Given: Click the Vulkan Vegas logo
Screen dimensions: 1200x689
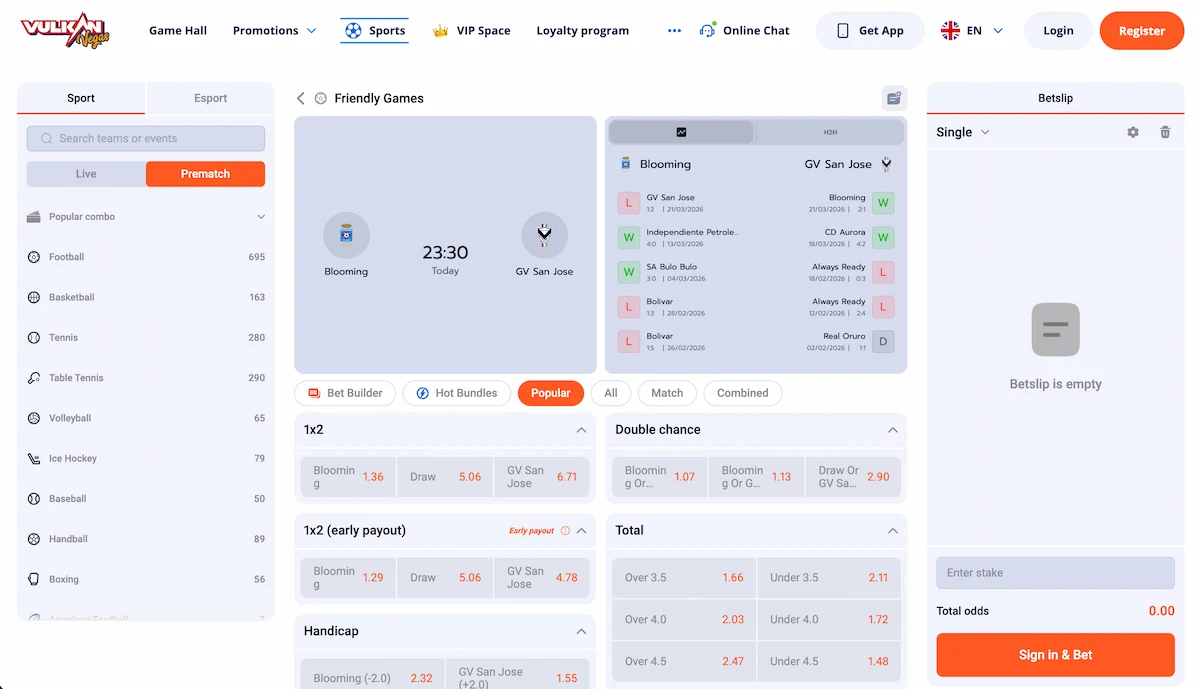Looking at the screenshot, I should coord(65,30).
